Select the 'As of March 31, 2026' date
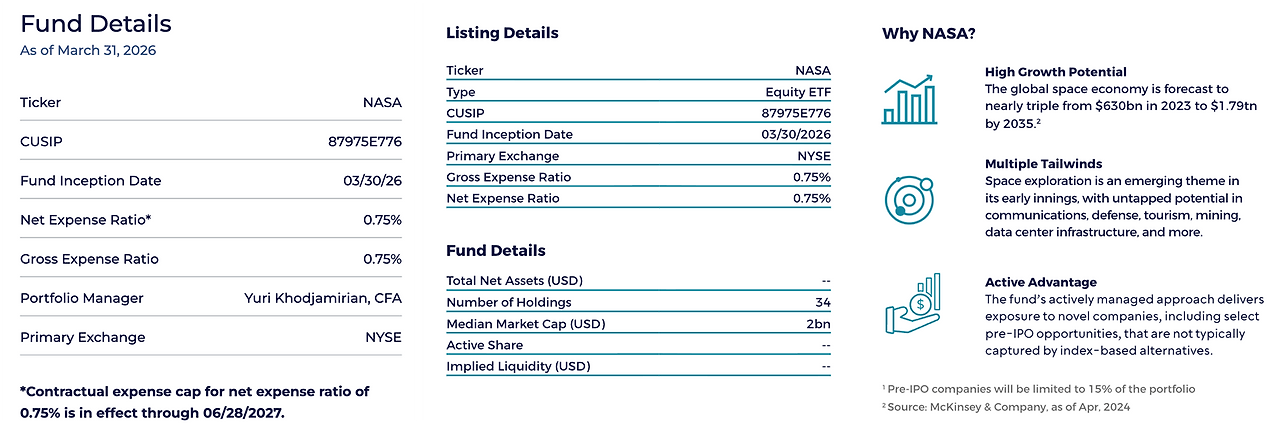Viewport: 1280px width, 423px height. click(x=88, y=50)
